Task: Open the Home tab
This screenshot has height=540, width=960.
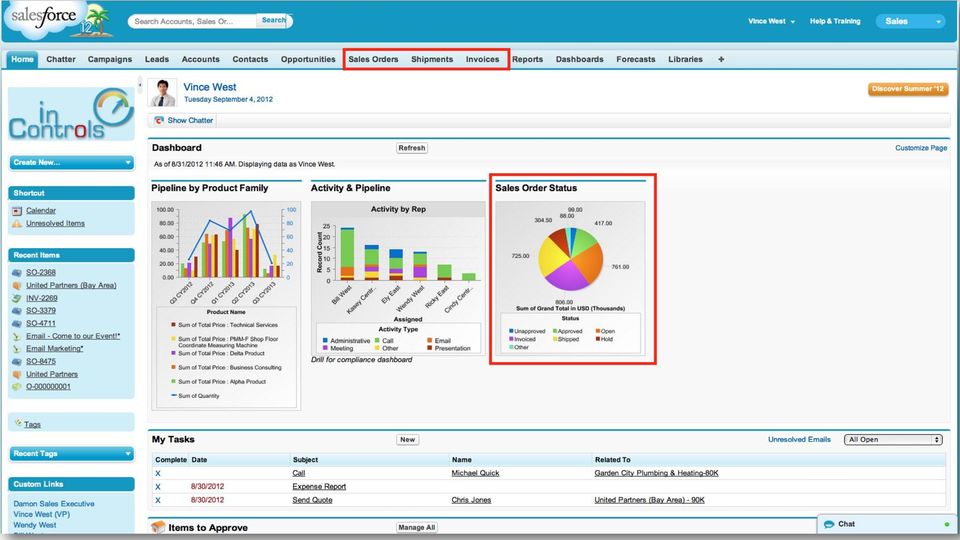Action: click(x=22, y=59)
